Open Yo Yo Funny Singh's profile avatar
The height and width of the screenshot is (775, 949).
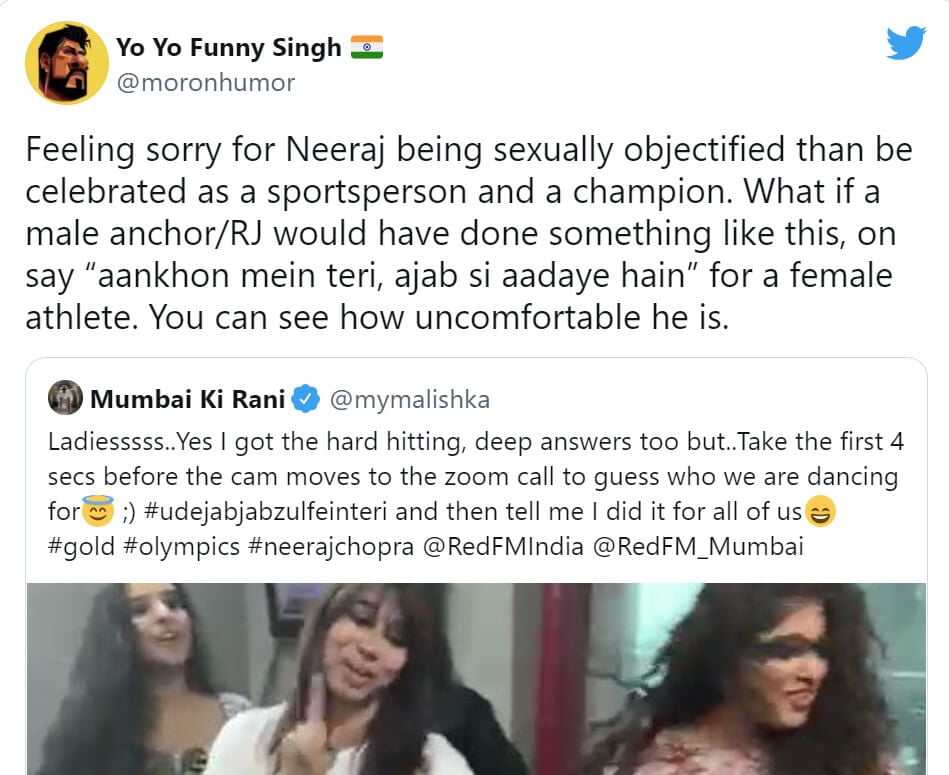[x=66, y=63]
